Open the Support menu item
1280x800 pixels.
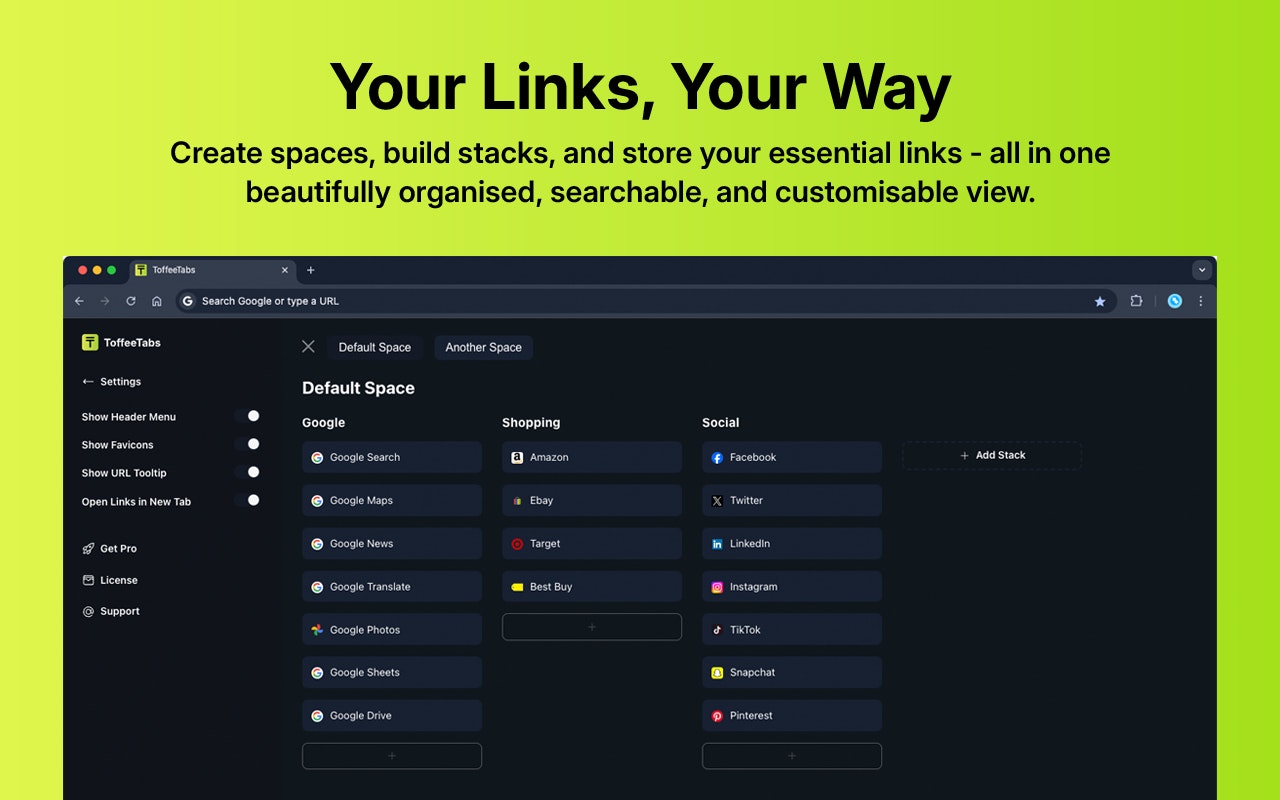pos(111,611)
